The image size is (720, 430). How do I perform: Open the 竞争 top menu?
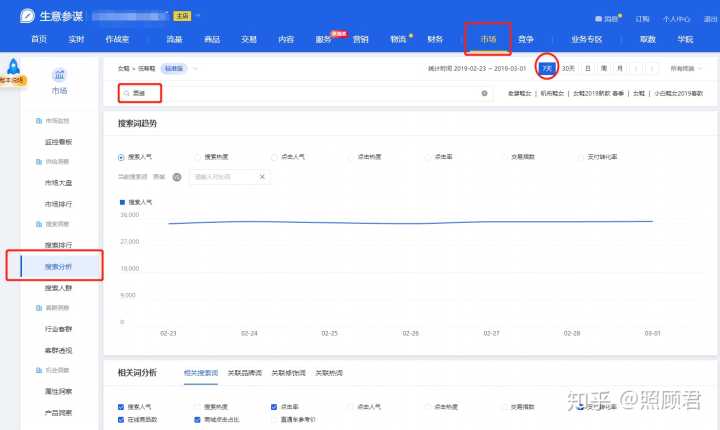[525, 39]
